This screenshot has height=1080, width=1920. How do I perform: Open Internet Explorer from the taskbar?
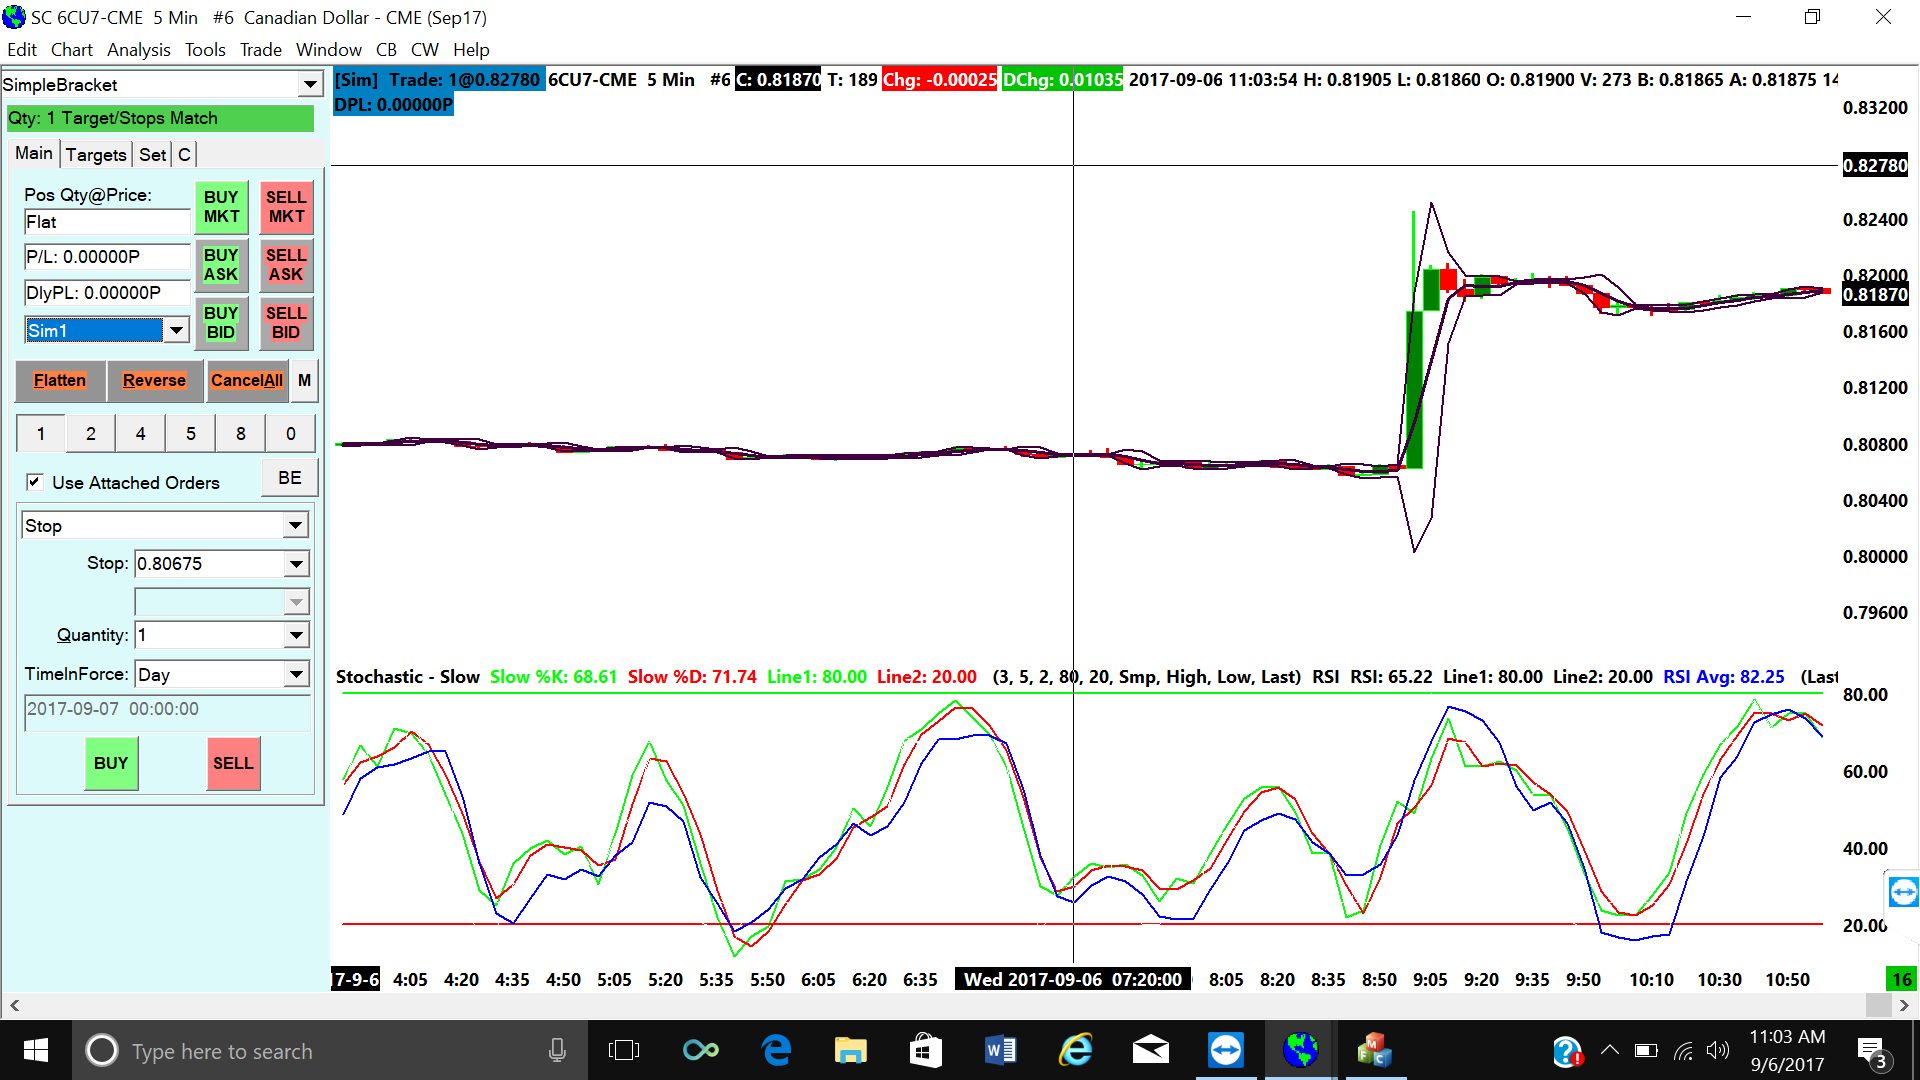point(1076,1050)
